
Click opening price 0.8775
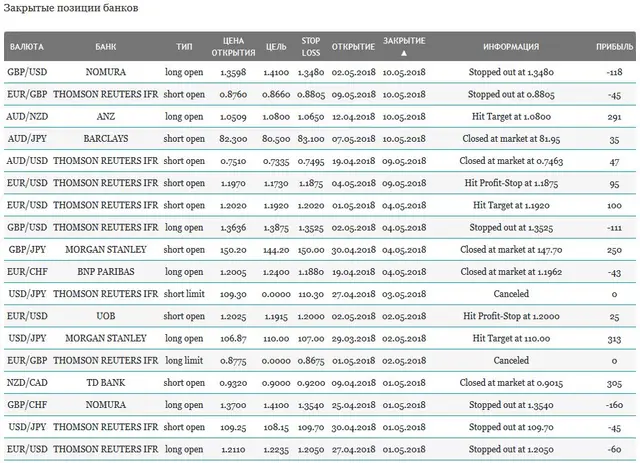(x=233, y=361)
